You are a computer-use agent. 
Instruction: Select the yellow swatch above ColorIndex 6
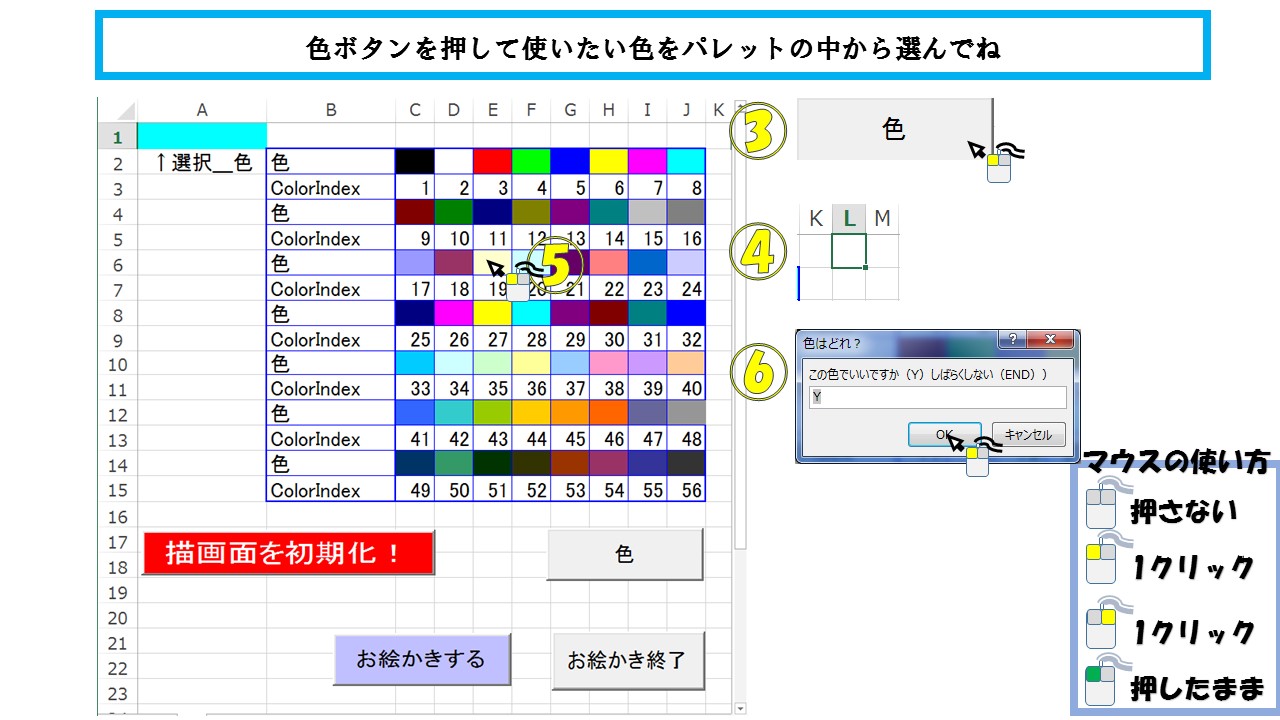pos(608,161)
